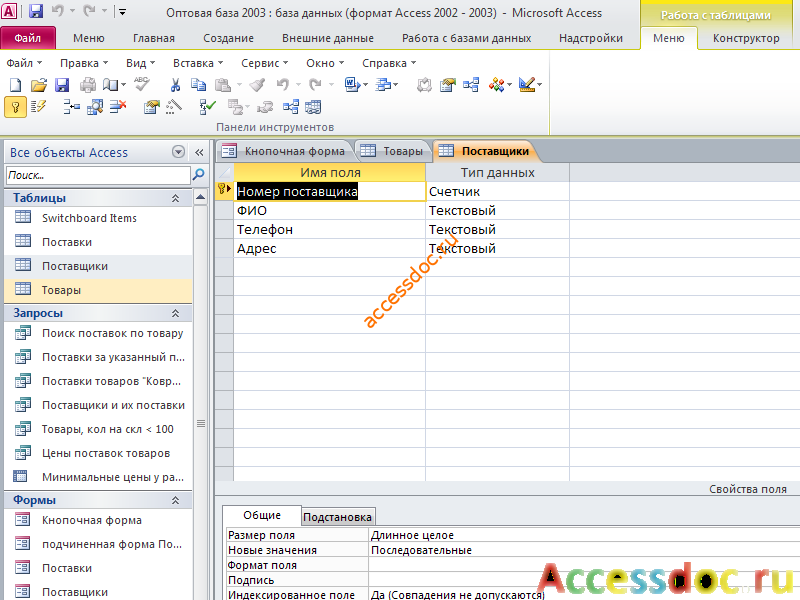Click the New database icon in the toolbar
Screen dimensions: 800x600
pyautogui.click(x=16, y=85)
